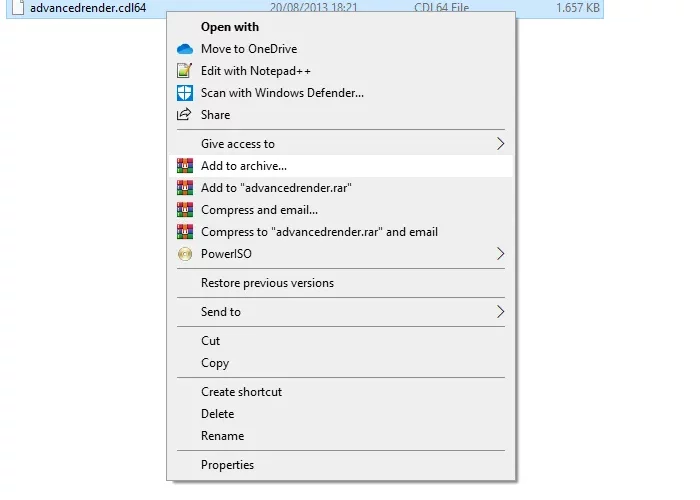Image resolution: width=700 pixels, height=500 pixels.
Task: Click the 1.657 KB file size
Action: coord(578,8)
